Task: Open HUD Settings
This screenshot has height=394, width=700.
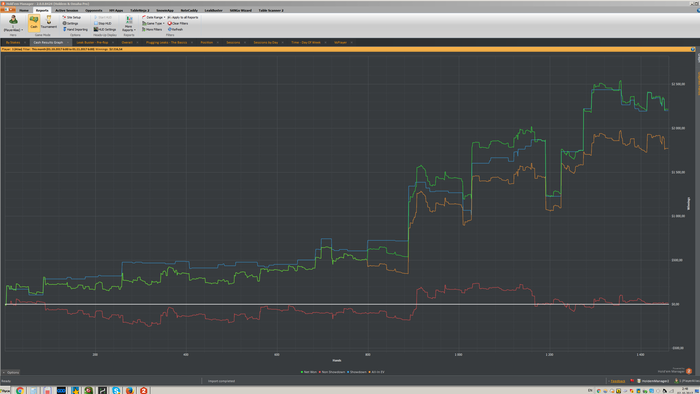Action: click(x=105, y=29)
